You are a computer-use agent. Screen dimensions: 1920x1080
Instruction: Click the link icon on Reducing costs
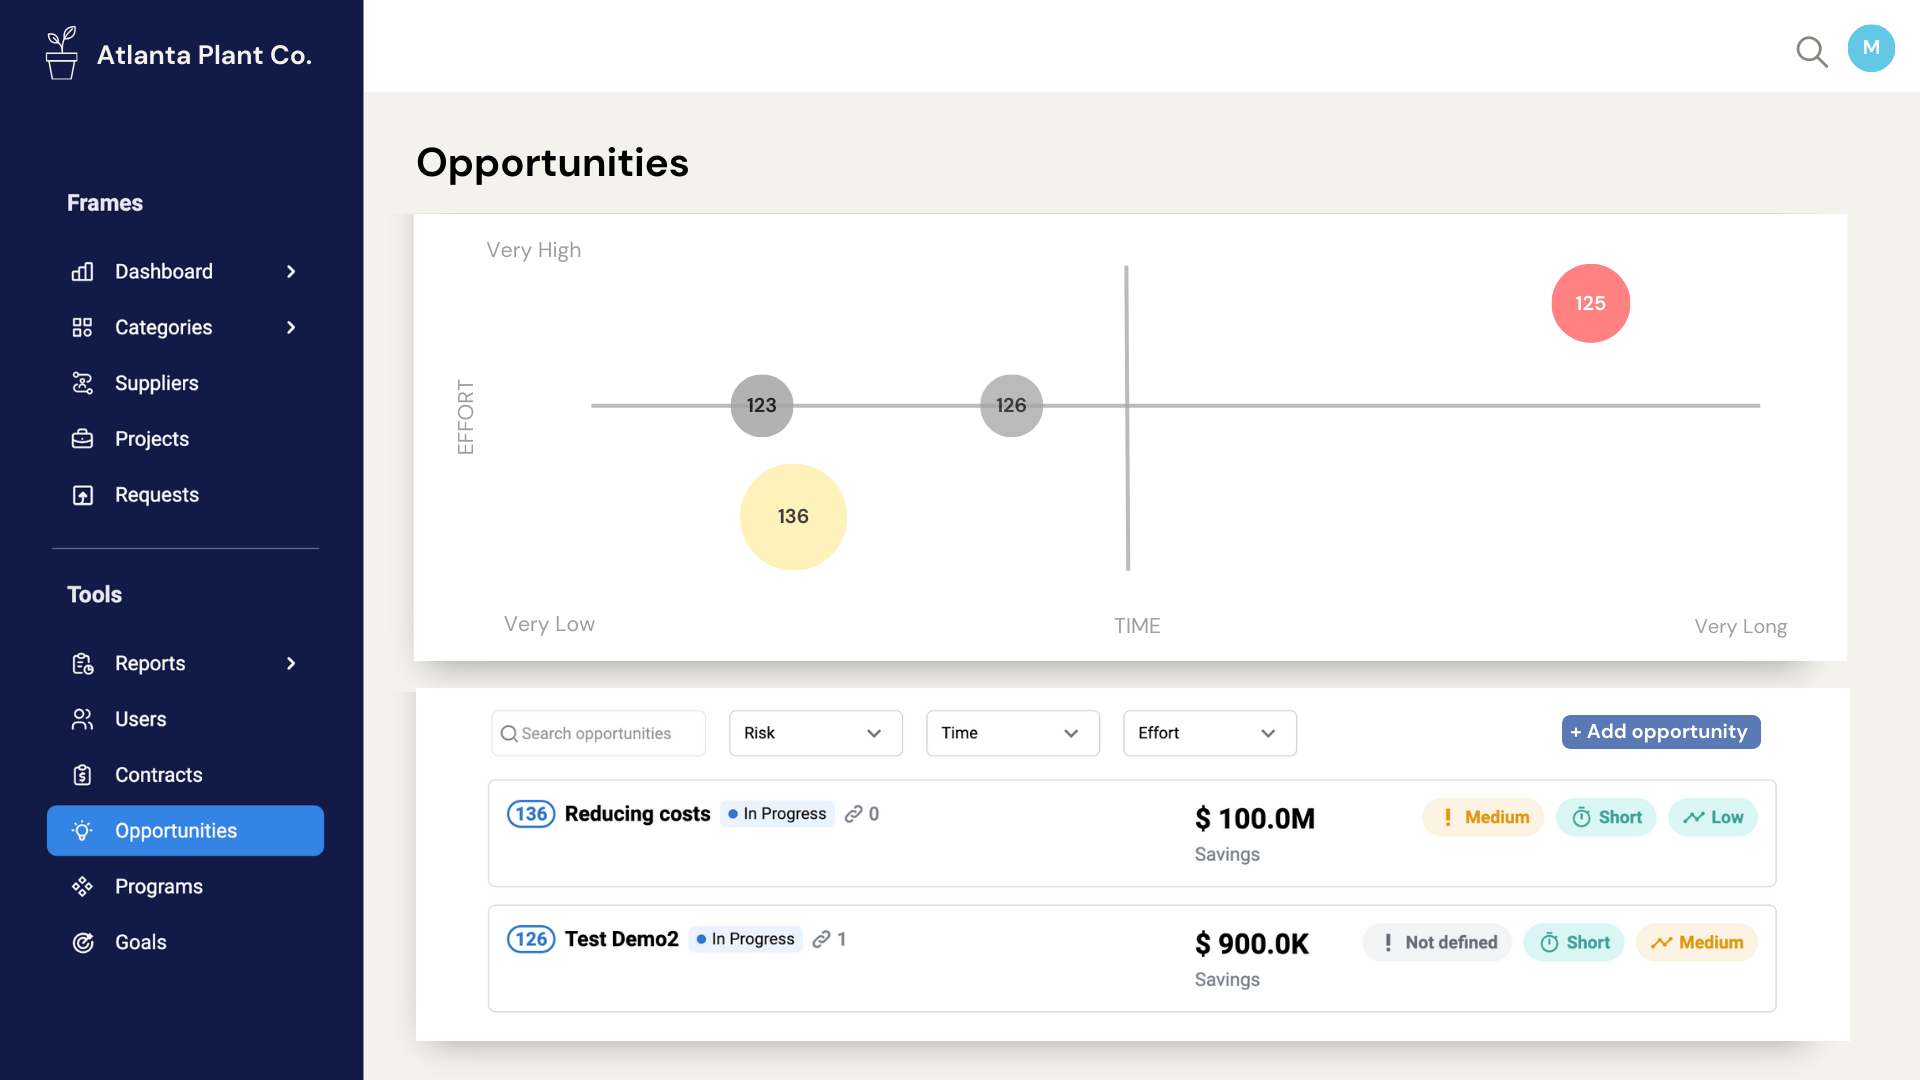click(x=853, y=814)
